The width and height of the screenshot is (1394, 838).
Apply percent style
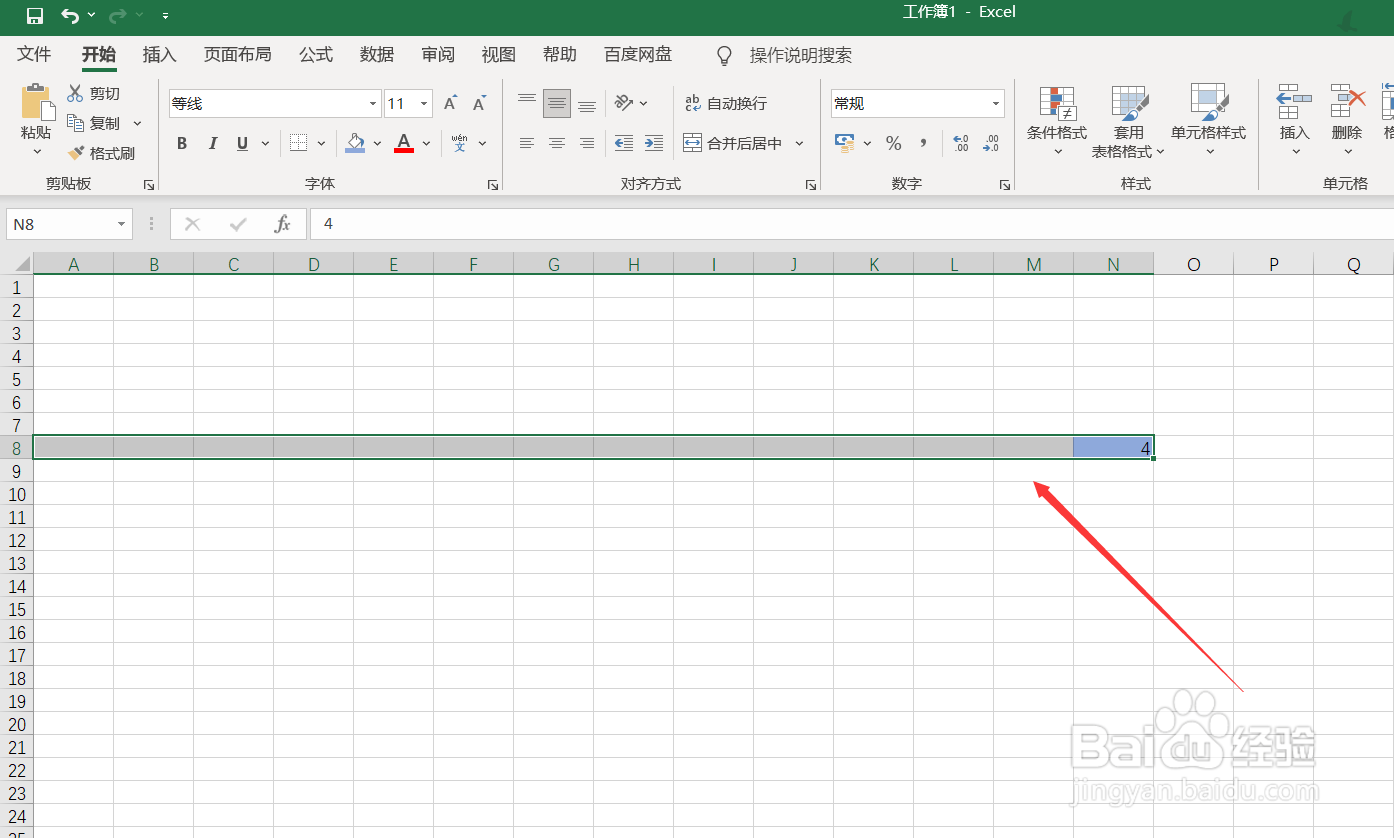coord(894,143)
